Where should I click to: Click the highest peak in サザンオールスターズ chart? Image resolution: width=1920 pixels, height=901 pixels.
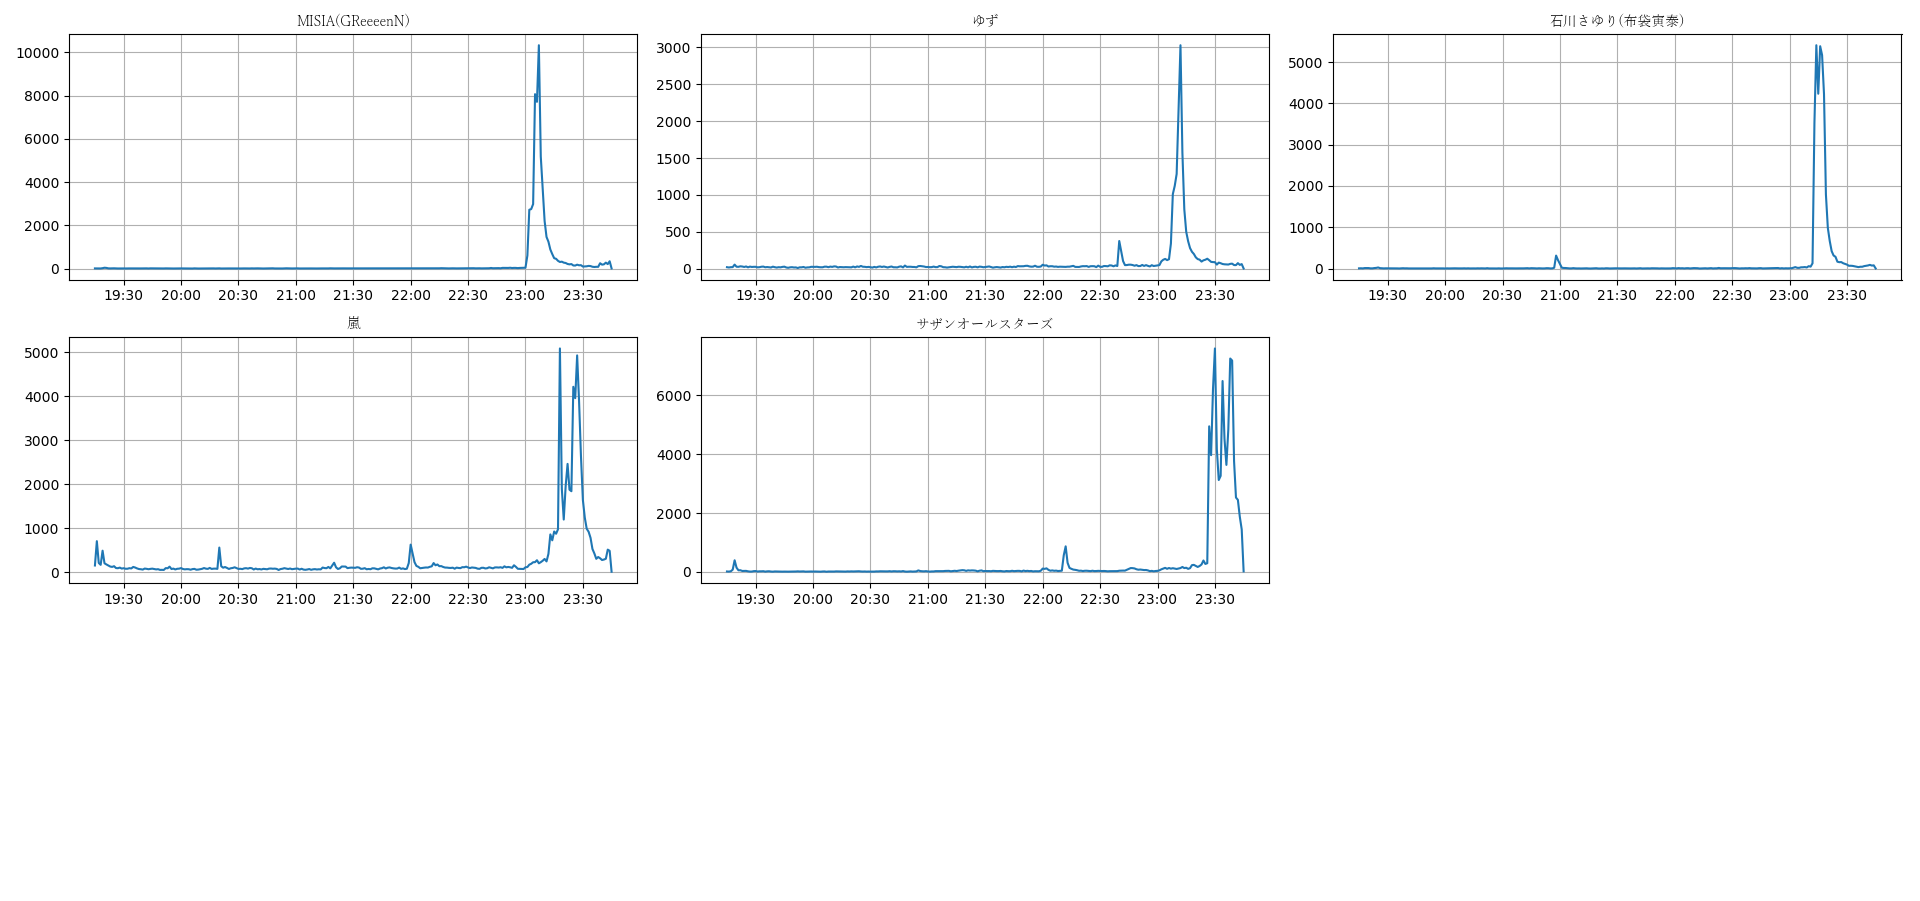(x=1215, y=349)
